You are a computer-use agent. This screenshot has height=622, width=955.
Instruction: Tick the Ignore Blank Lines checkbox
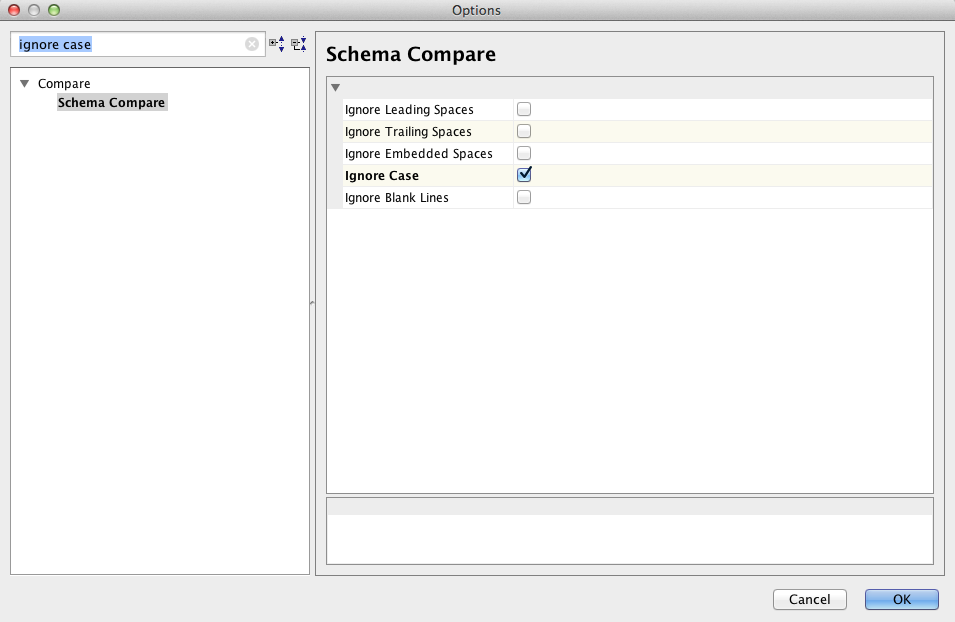[524, 197]
